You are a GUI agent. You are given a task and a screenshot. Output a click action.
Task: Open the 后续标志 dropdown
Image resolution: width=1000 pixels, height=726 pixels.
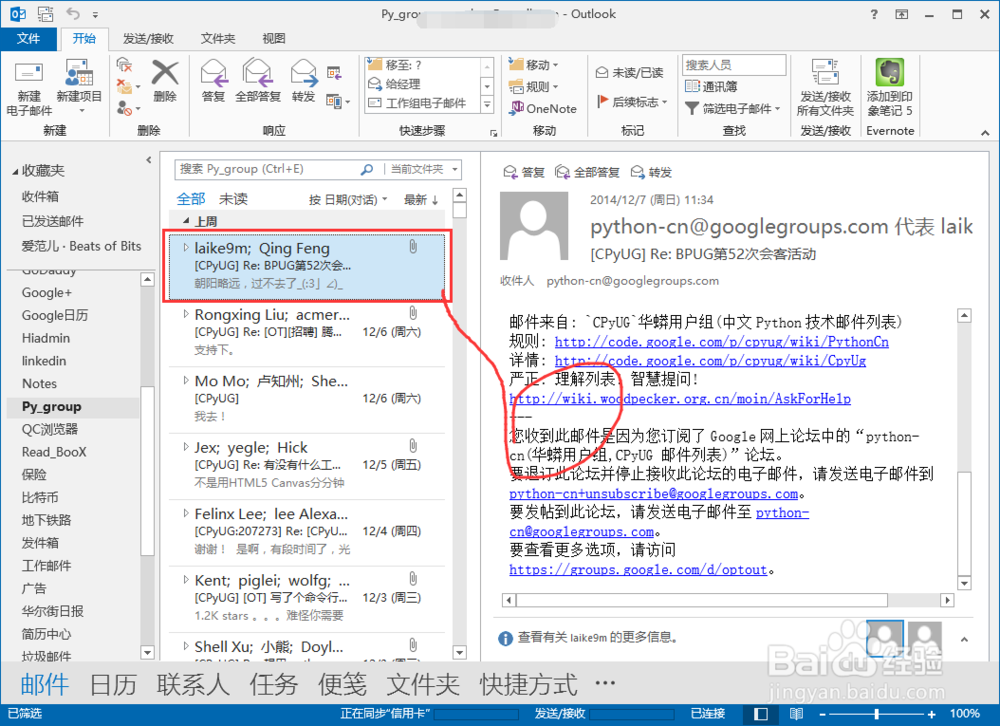[632, 101]
